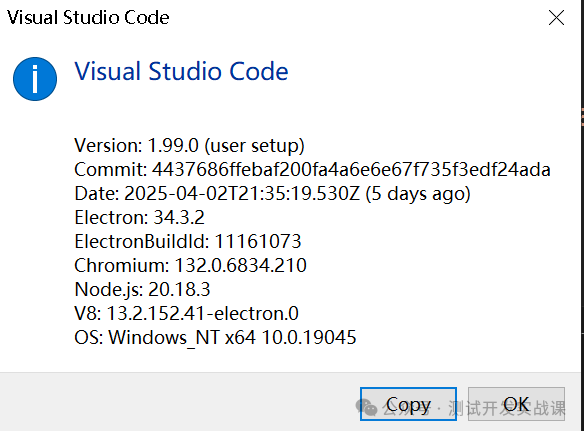The width and height of the screenshot is (584, 431).
Task: Click the ElectronBuildId 11161073 line
Action: pyautogui.click(x=188, y=241)
